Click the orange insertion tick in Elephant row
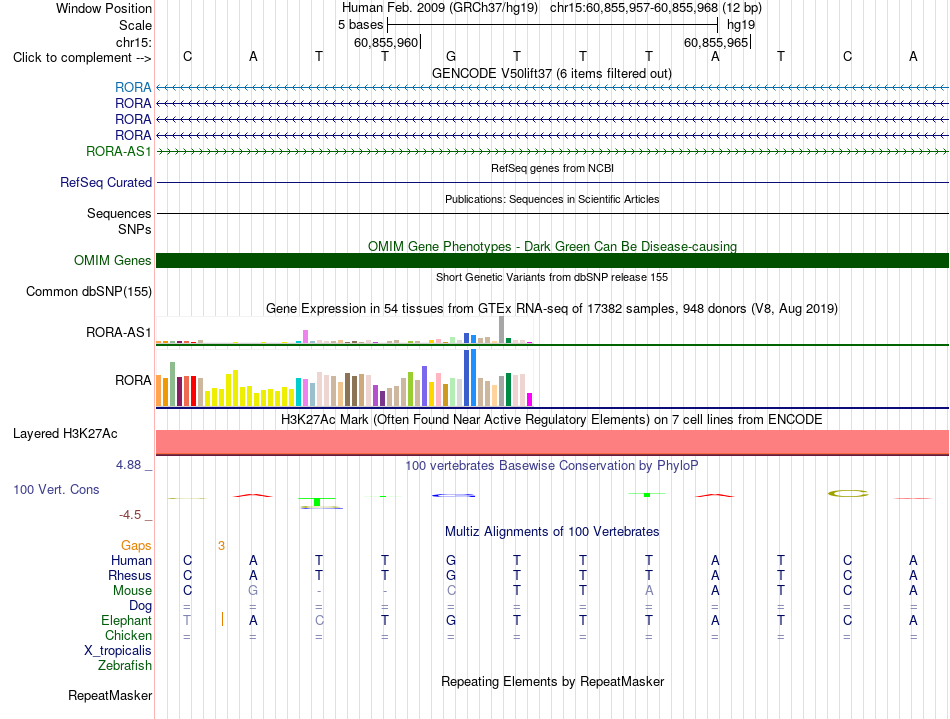The image size is (950, 719). [x=222, y=619]
